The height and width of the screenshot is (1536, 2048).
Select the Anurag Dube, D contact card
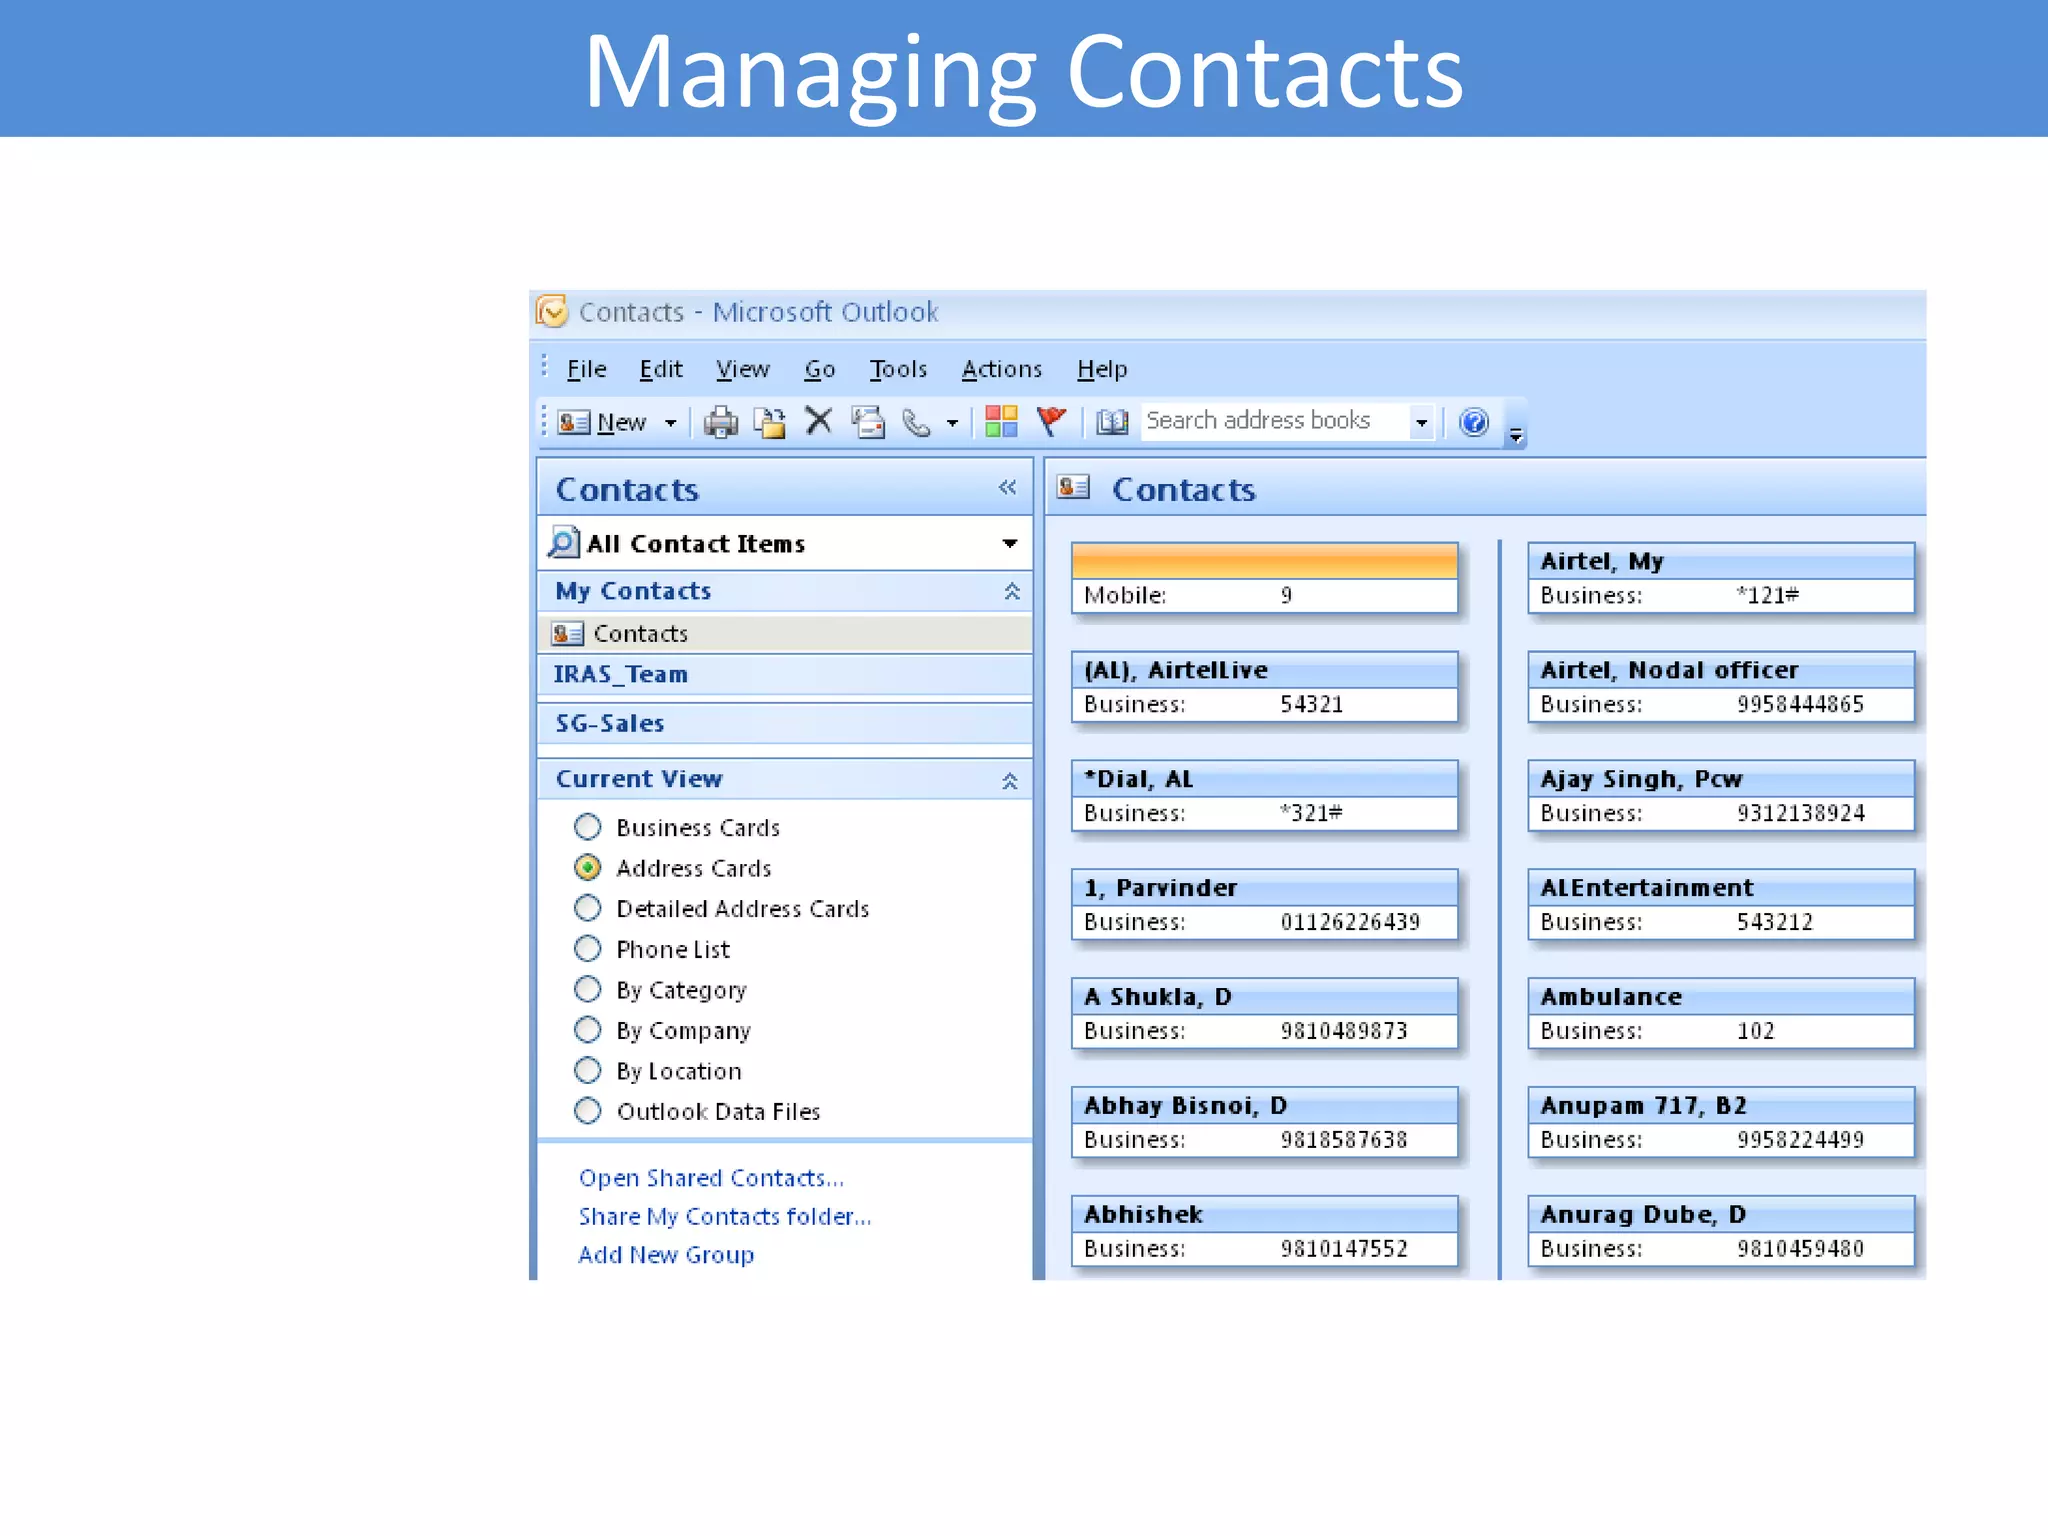(x=1721, y=1232)
